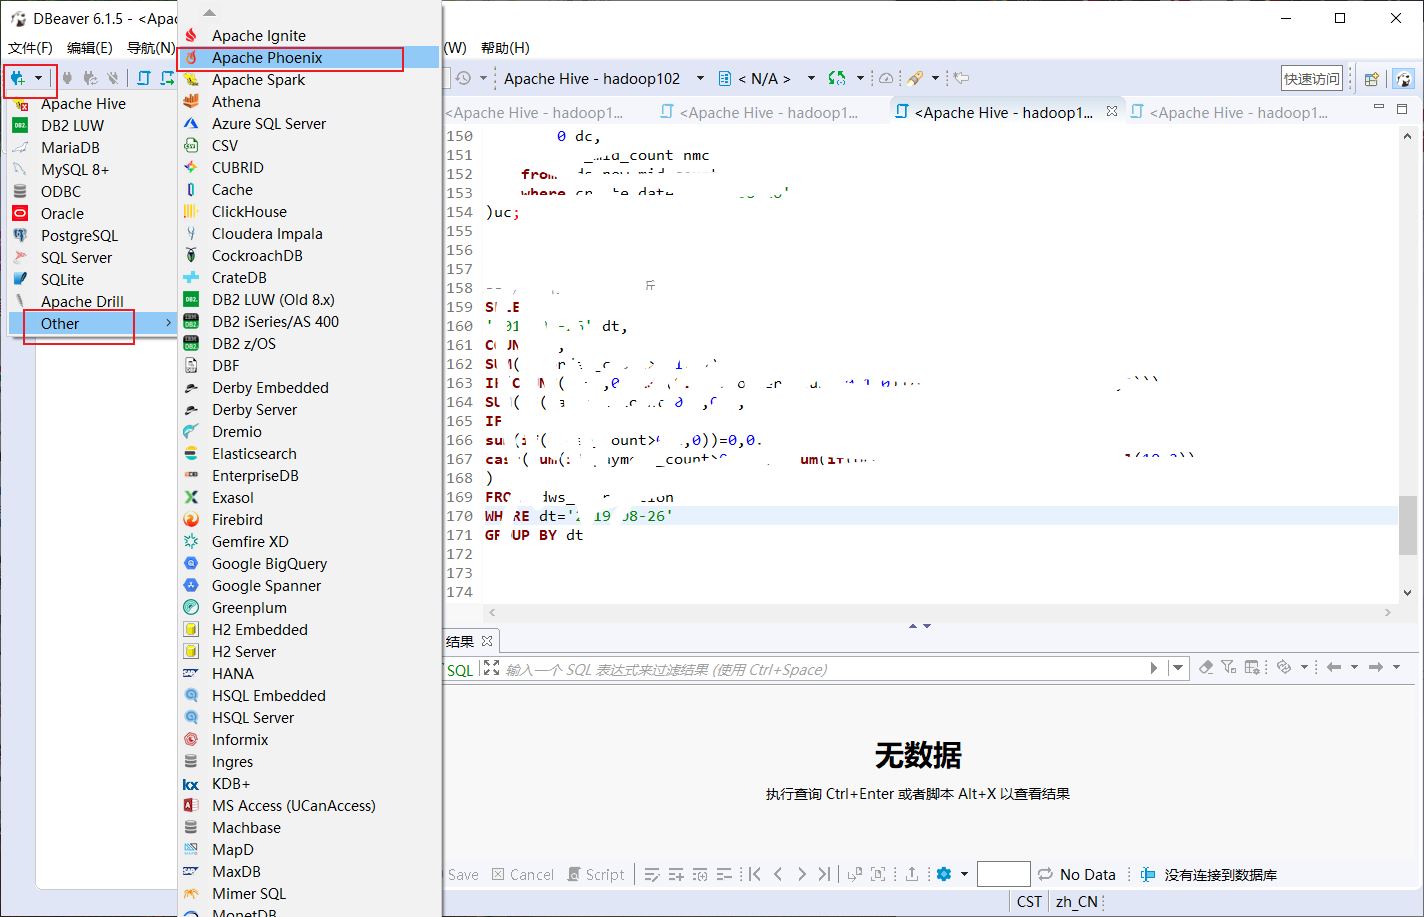Select Greenplum from the driver list
The height and width of the screenshot is (917, 1424).
tap(310, 608)
